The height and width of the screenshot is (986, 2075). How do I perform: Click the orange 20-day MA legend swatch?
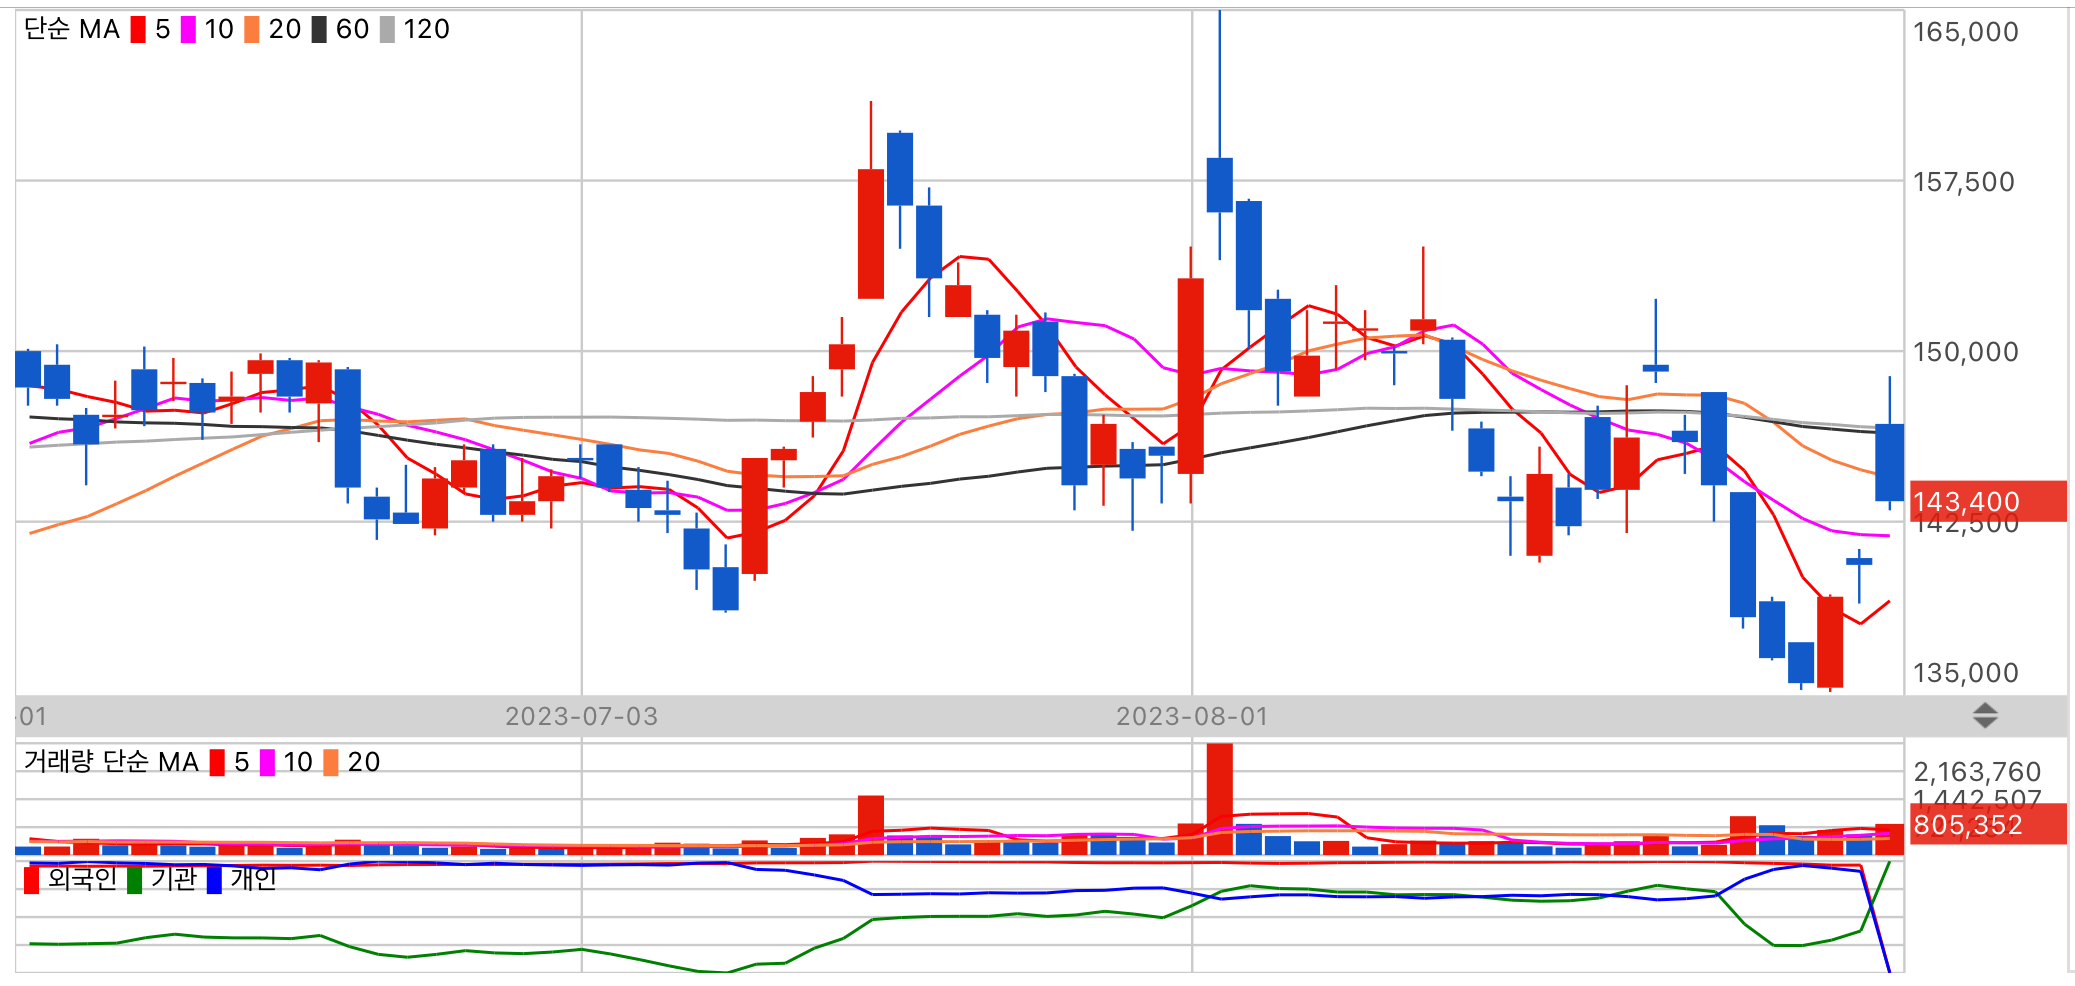coord(252,30)
